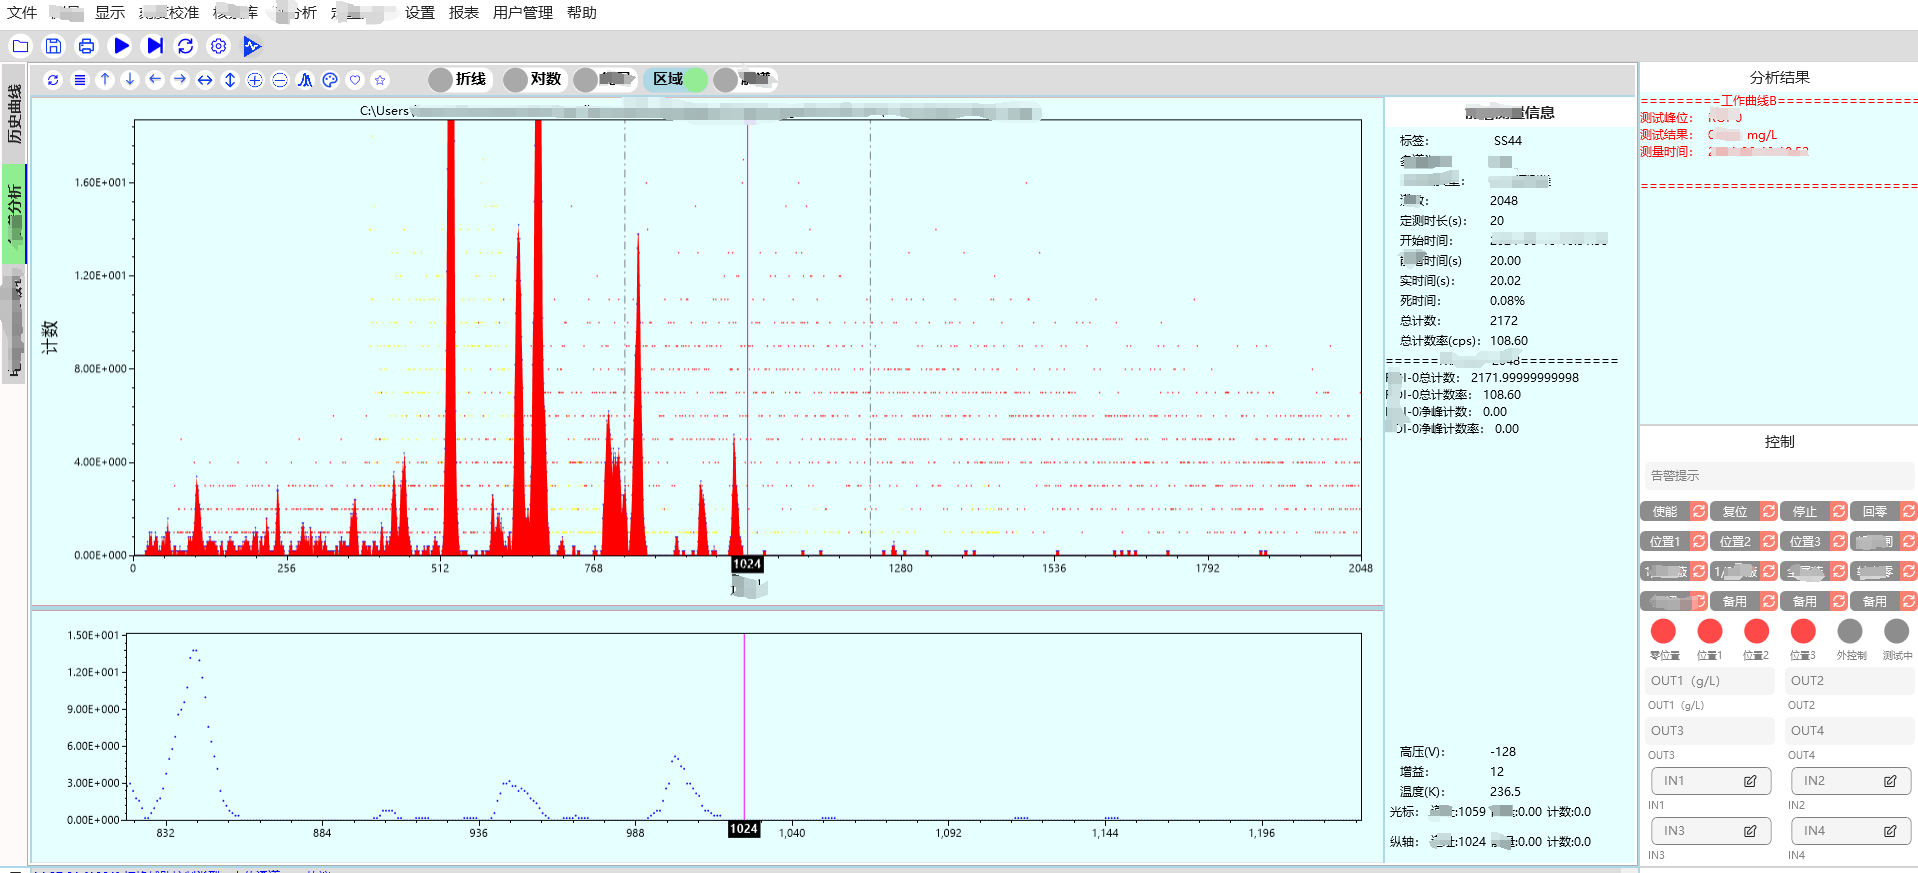The width and height of the screenshot is (1918, 873).
Task: Open the color palette icon
Action: pos(330,80)
